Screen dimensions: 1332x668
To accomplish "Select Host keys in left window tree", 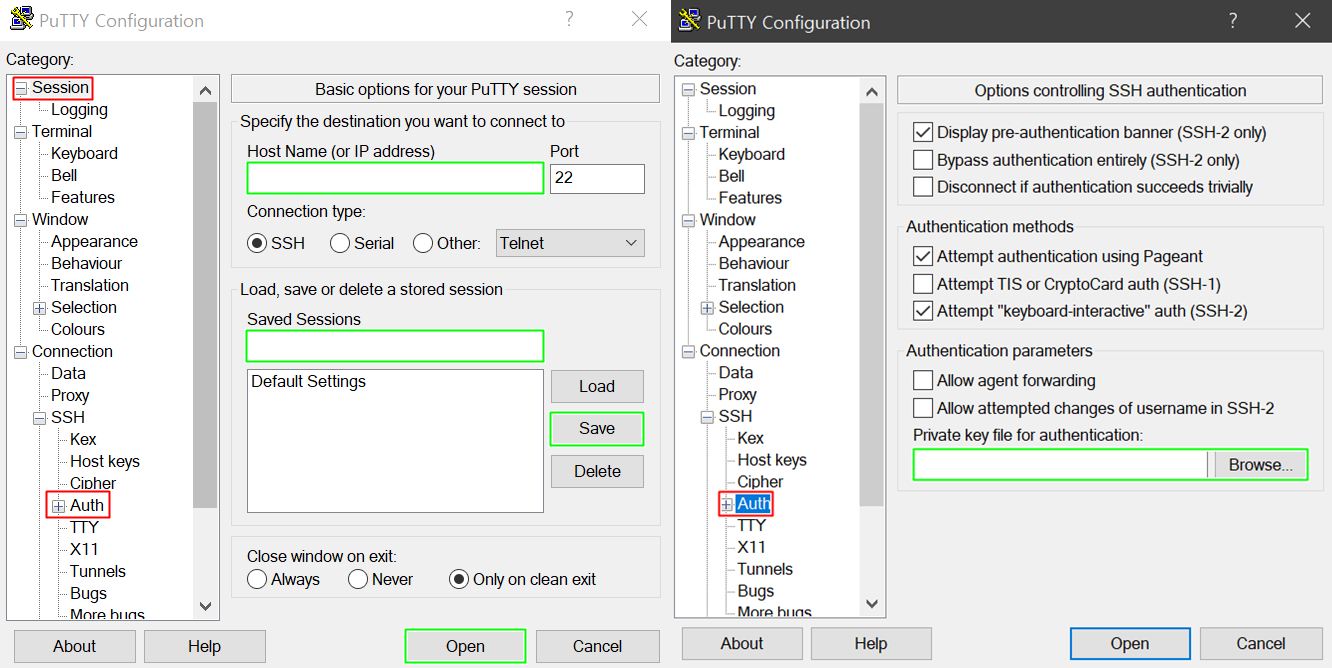I will click(x=105, y=462).
